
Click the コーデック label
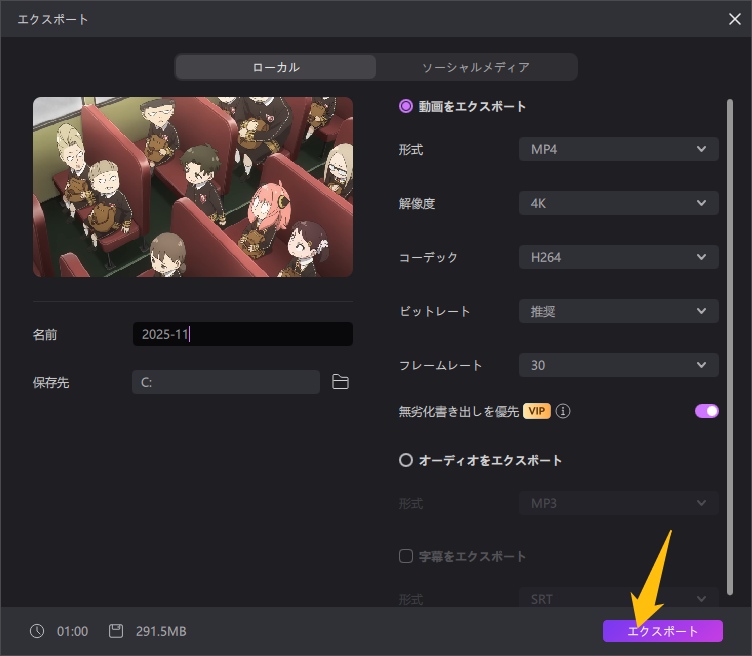coord(428,258)
